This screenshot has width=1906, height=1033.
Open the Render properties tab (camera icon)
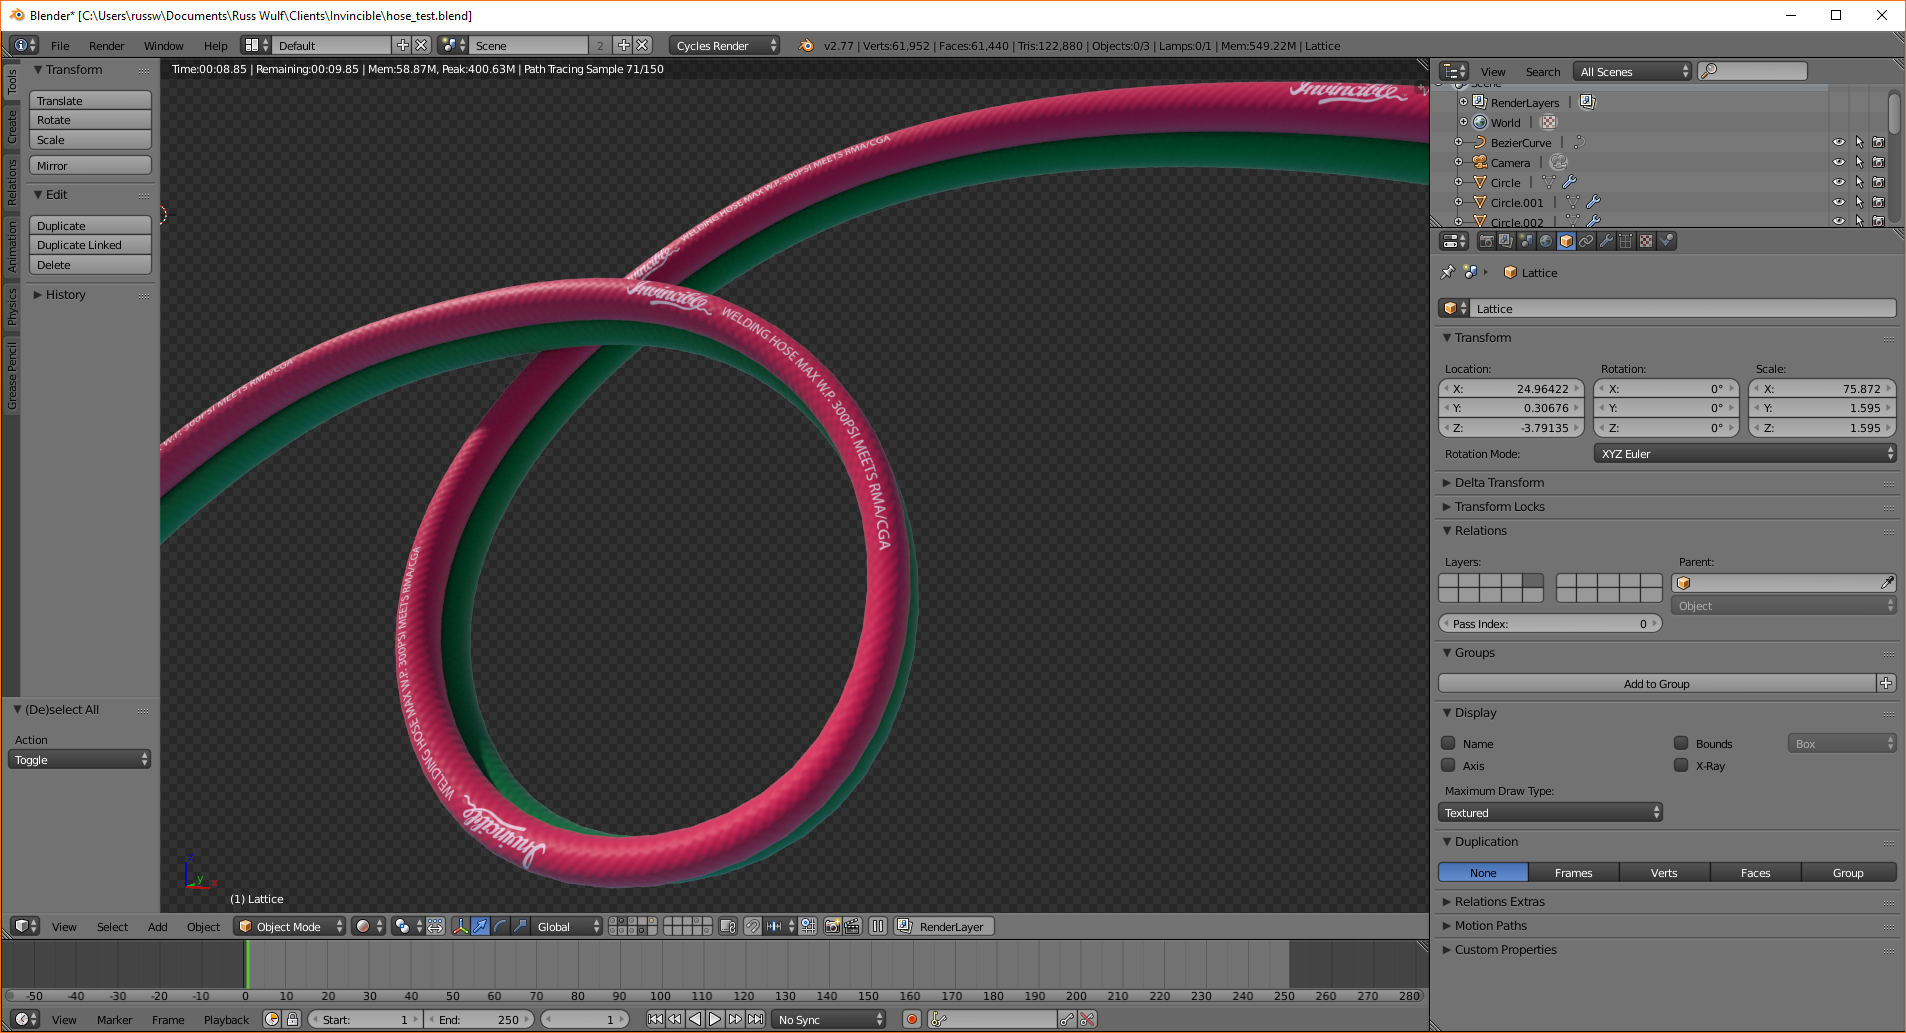(1487, 241)
